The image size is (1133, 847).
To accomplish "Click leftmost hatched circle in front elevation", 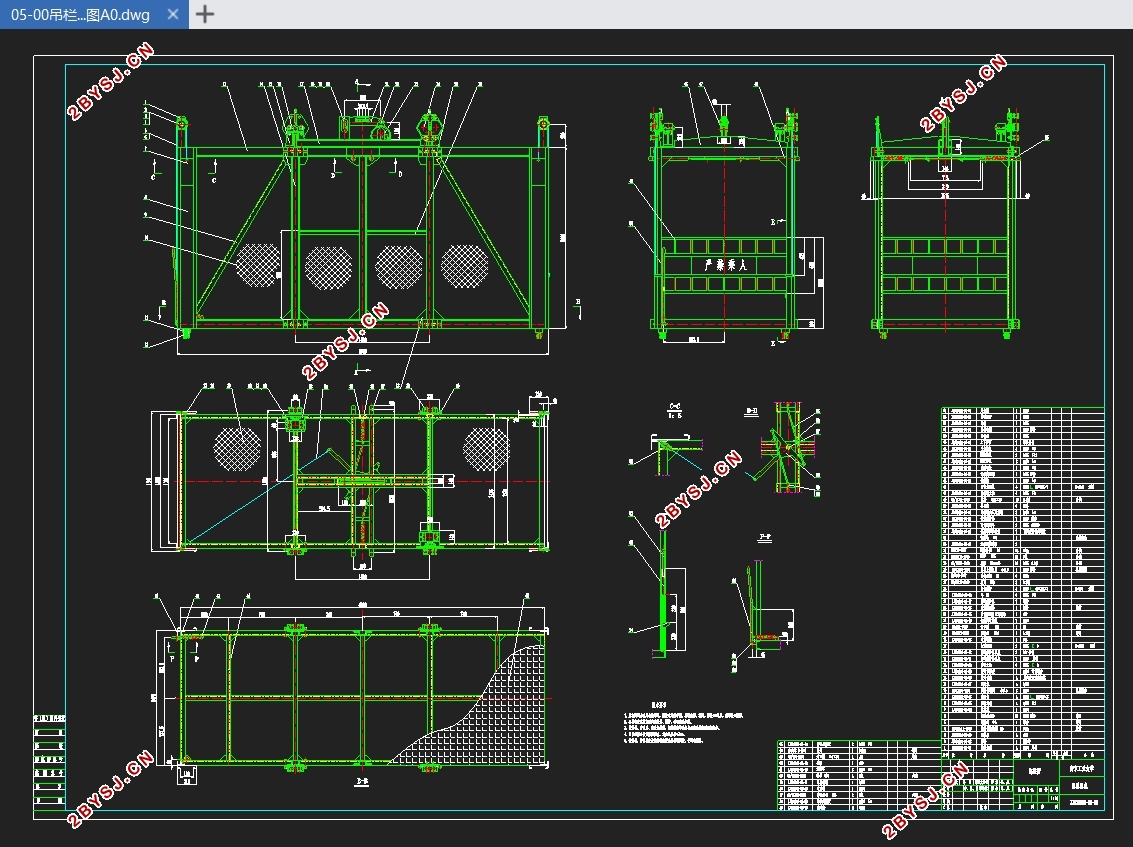I will pos(259,266).
